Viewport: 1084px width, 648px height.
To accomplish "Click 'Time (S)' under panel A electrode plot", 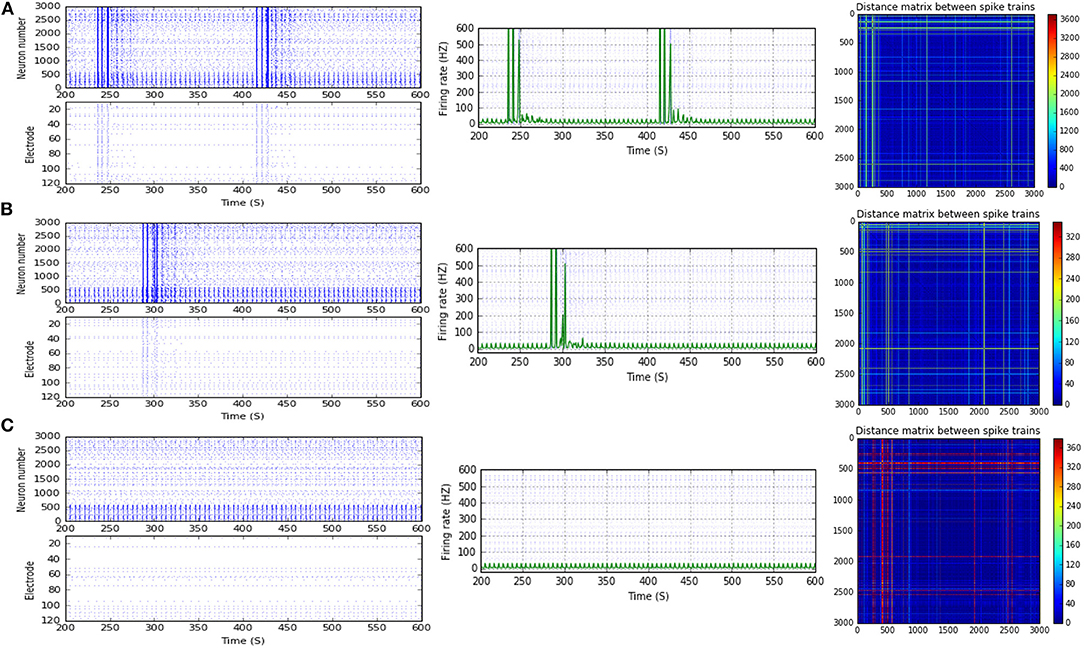I will (x=243, y=203).
